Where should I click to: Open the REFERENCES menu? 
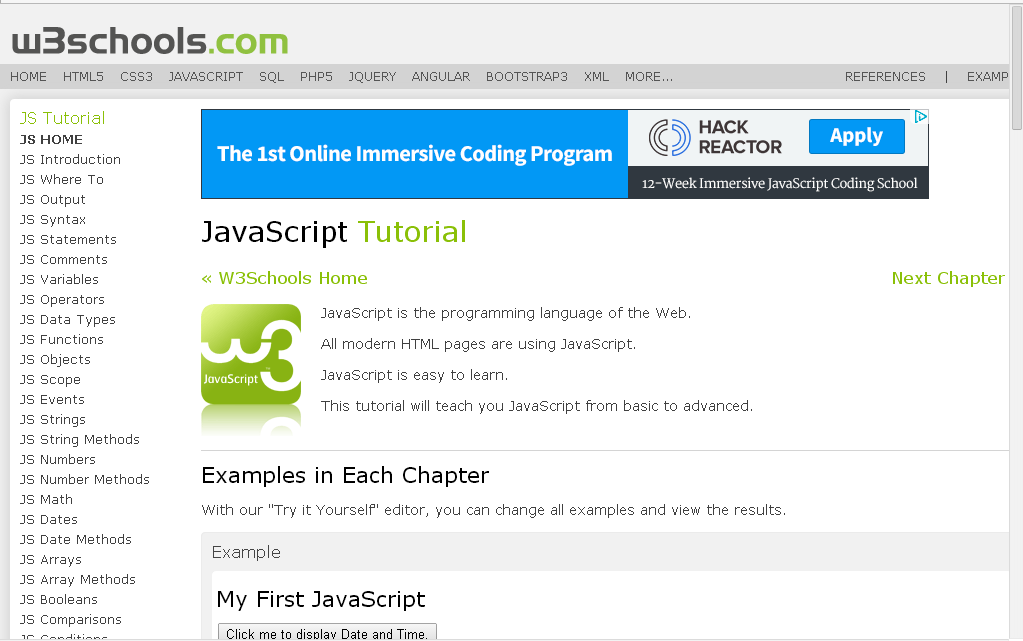tap(885, 76)
